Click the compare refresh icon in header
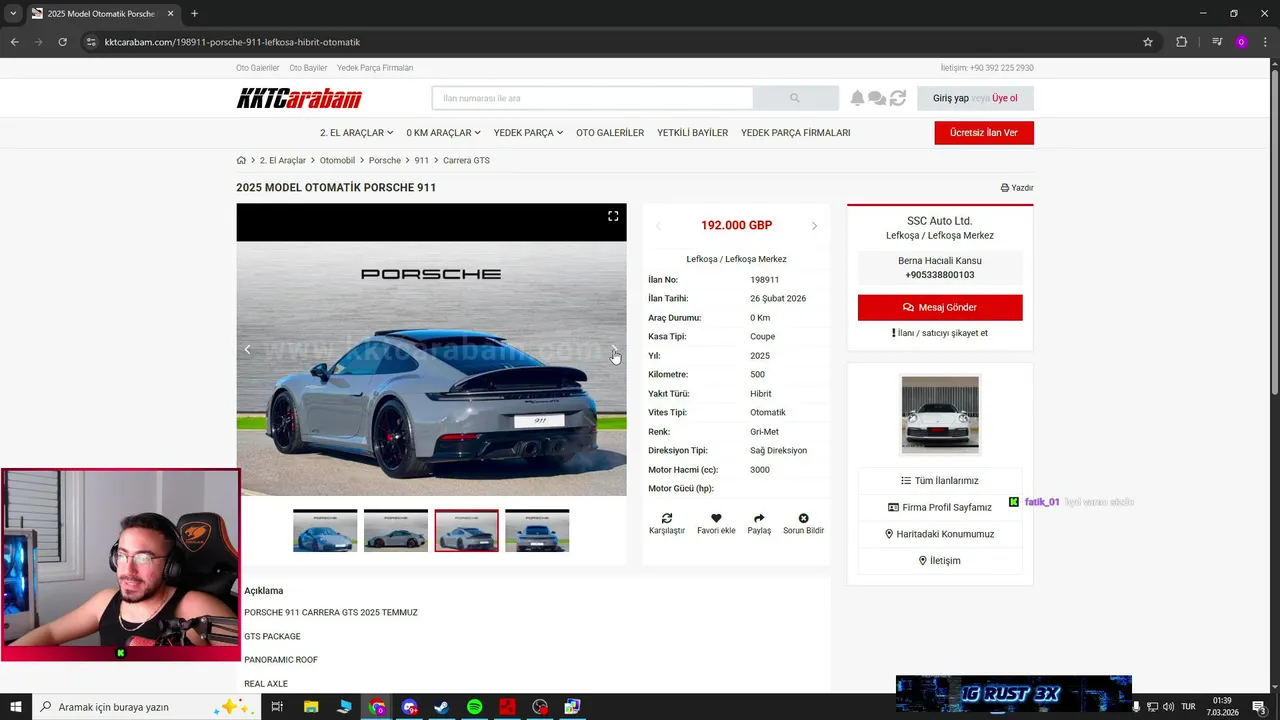 pyautogui.click(x=898, y=98)
